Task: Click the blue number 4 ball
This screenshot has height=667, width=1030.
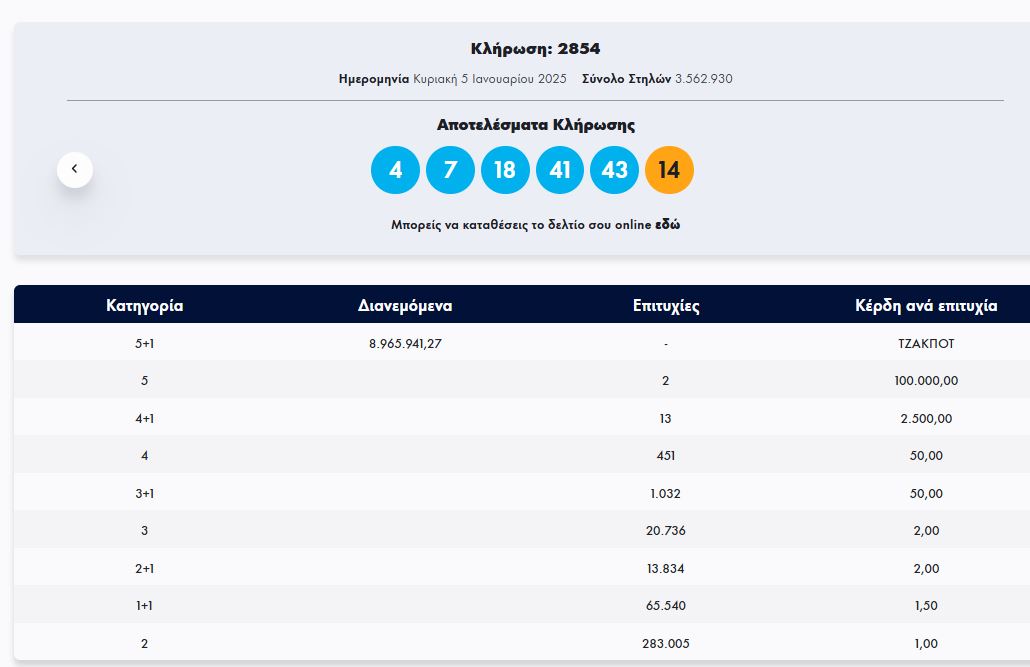Action: pos(395,170)
